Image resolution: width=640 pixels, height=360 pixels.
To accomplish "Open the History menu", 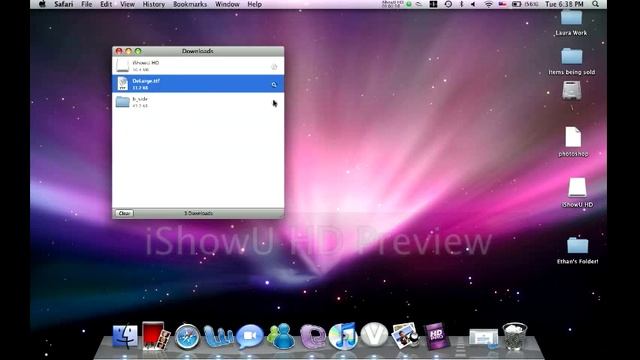I will coord(153,4).
